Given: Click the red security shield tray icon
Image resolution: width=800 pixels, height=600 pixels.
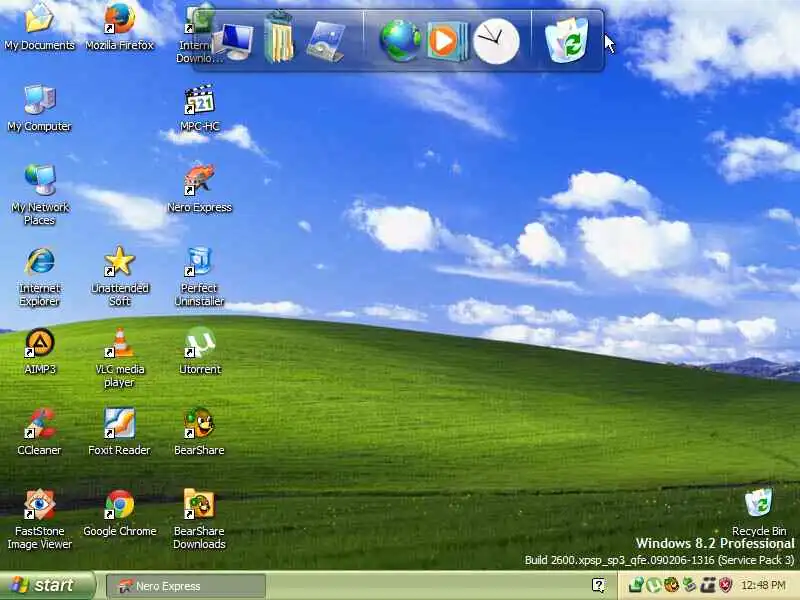Looking at the screenshot, I should click(726, 585).
